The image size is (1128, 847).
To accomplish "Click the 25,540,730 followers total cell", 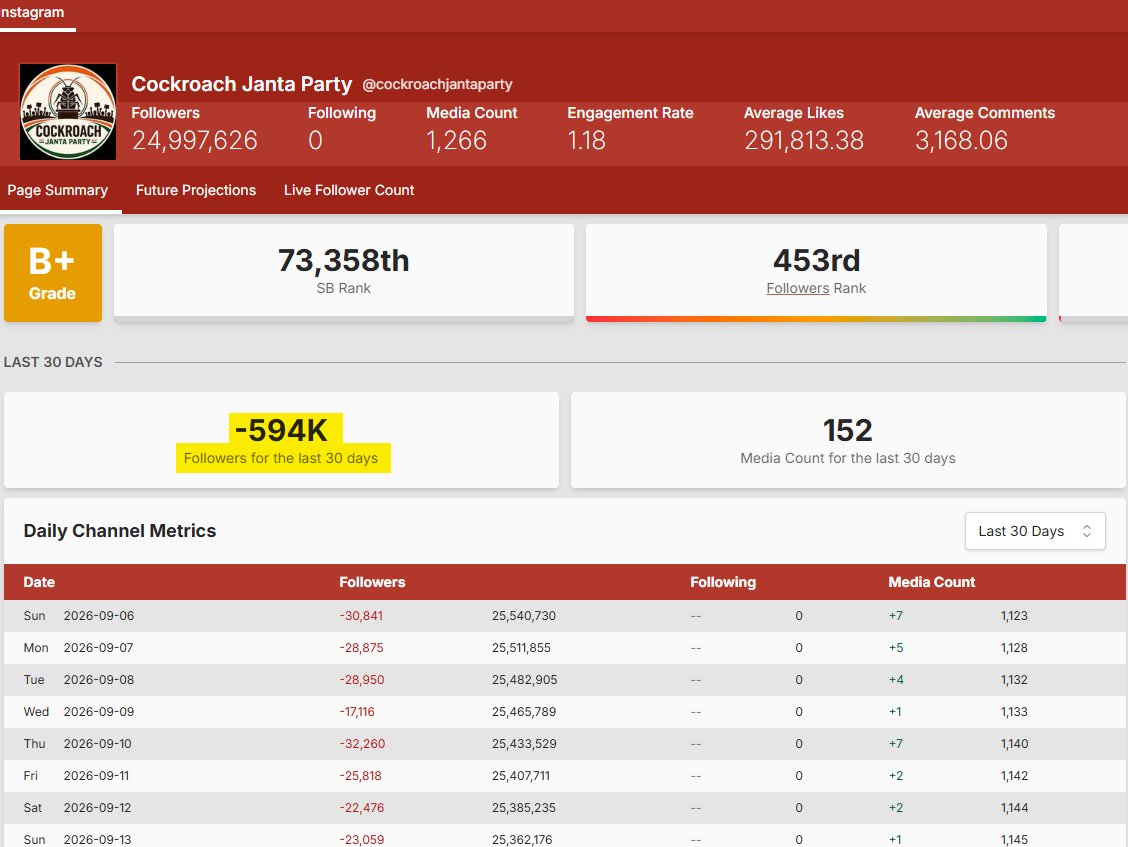I will [524, 616].
